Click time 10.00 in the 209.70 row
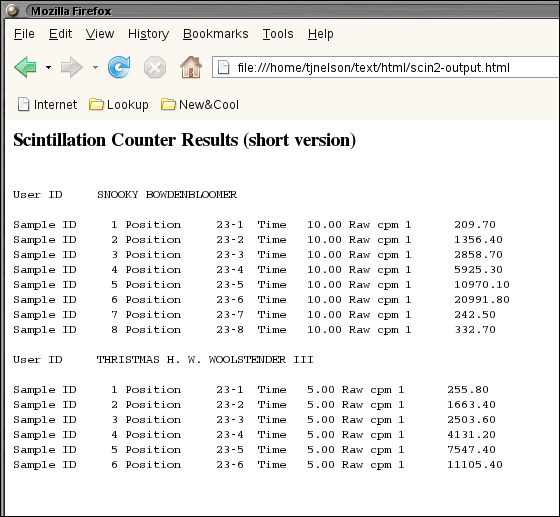 pos(324,225)
